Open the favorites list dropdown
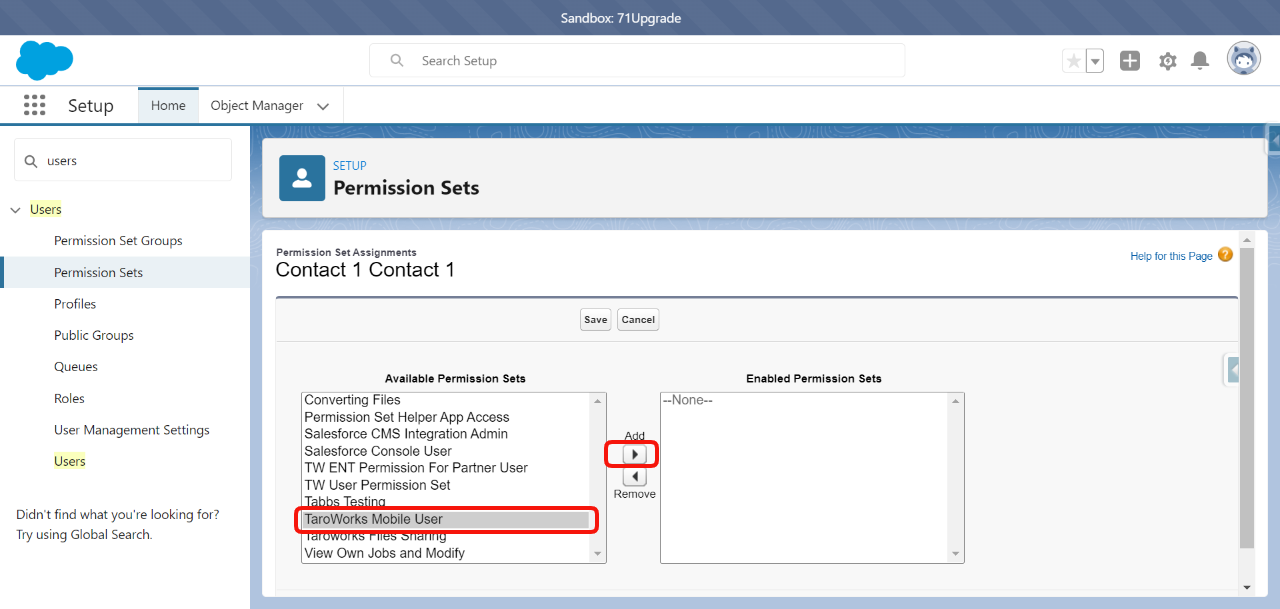Screen dimensions: 1280x609 click(x=1095, y=61)
